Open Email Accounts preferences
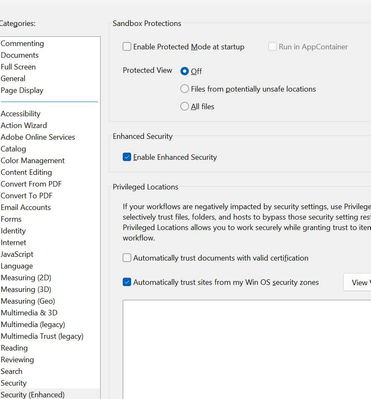This screenshot has width=371, height=399. (26, 207)
